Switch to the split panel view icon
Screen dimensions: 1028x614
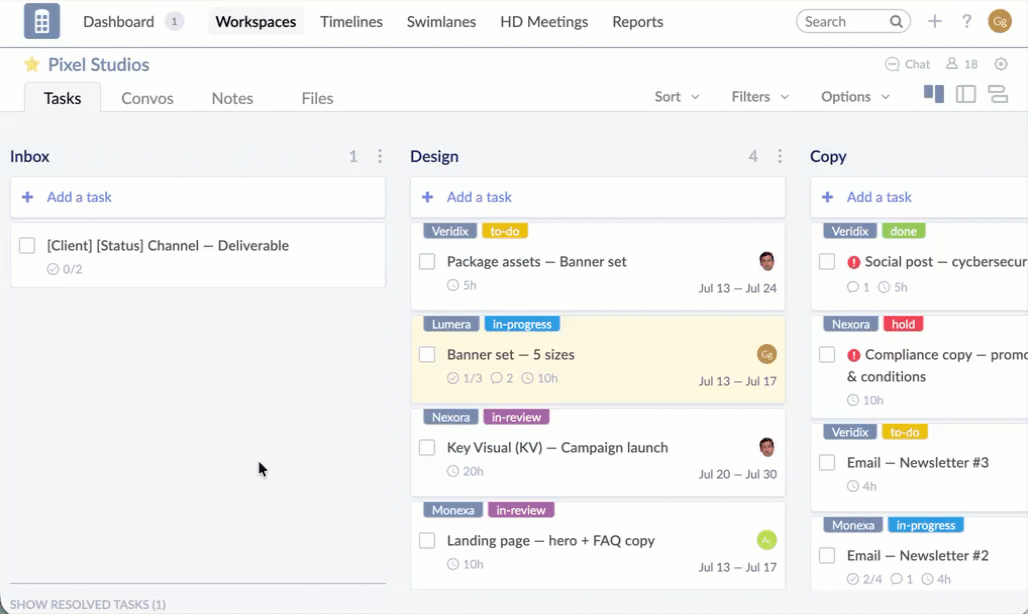(966, 94)
